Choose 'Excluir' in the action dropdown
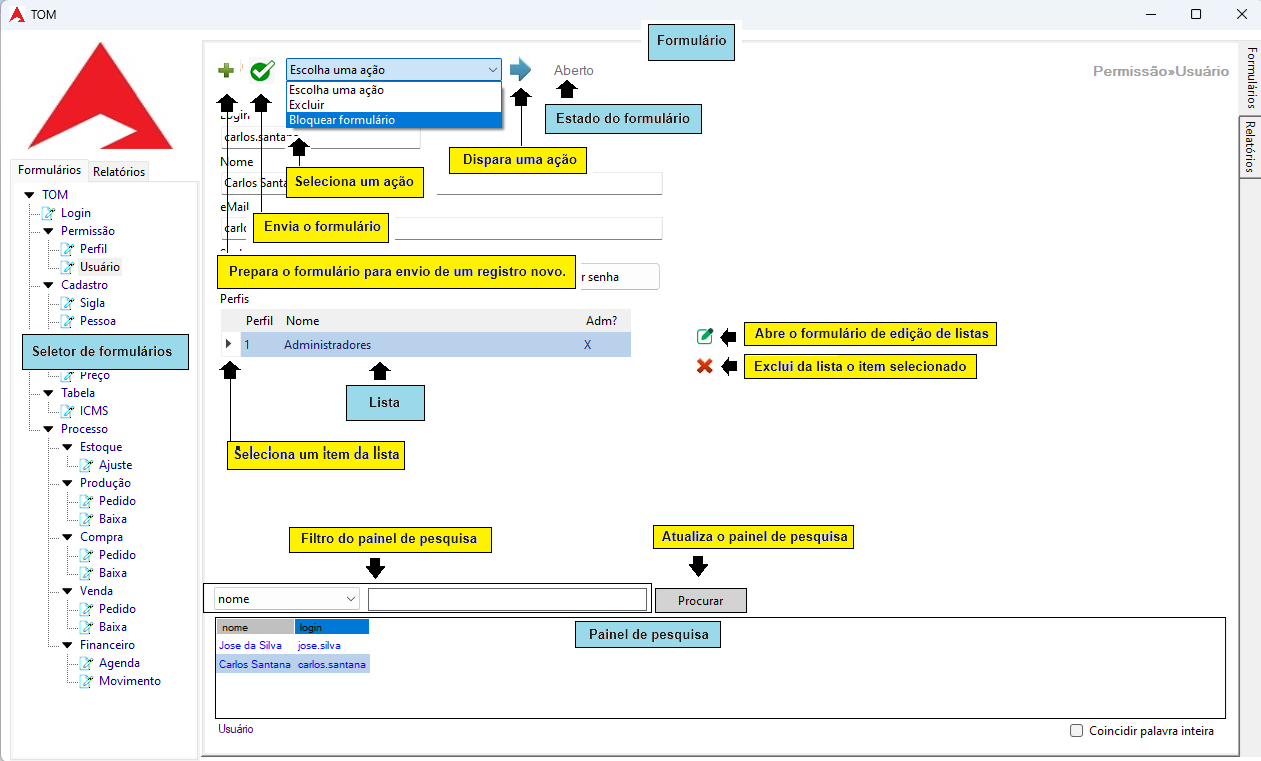This screenshot has height=761, width=1261. point(307,105)
